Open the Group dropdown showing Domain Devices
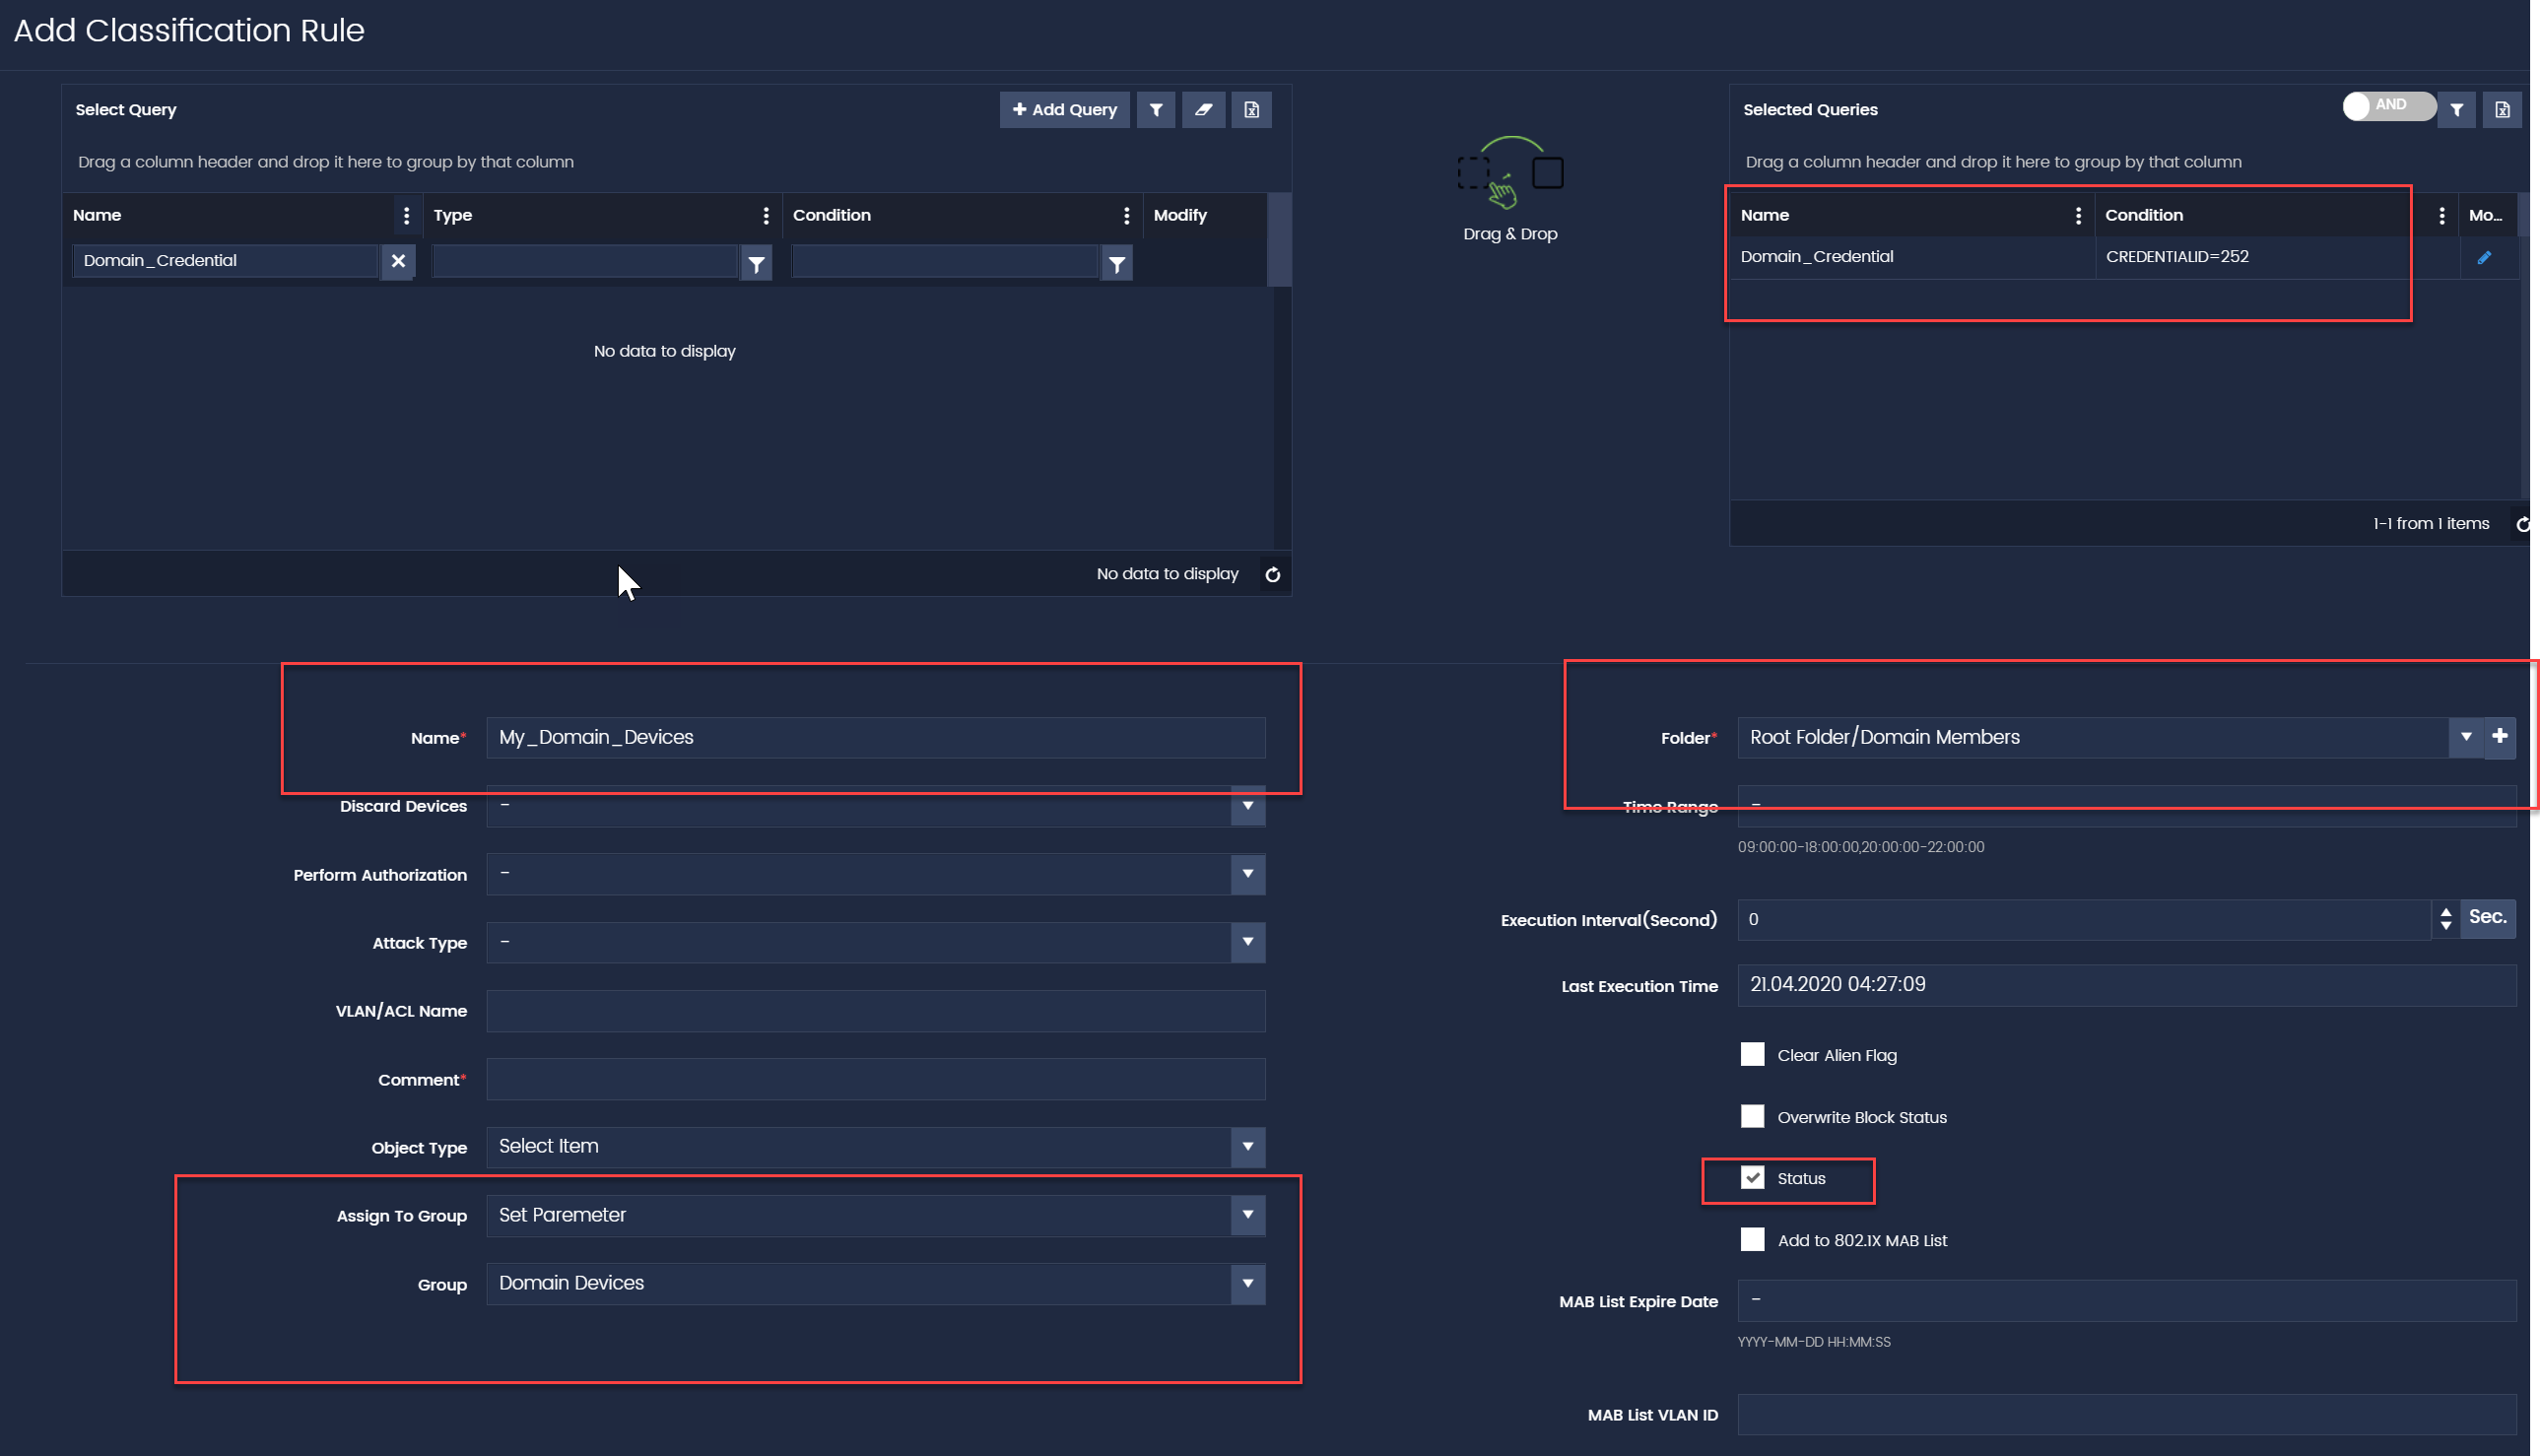The image size is (2540, 1456). (1248, 1284)
